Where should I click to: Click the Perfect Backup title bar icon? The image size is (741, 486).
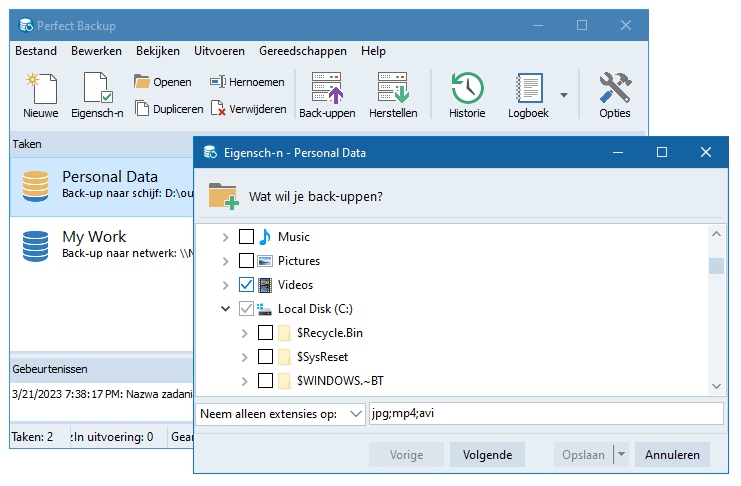point(26,25)
